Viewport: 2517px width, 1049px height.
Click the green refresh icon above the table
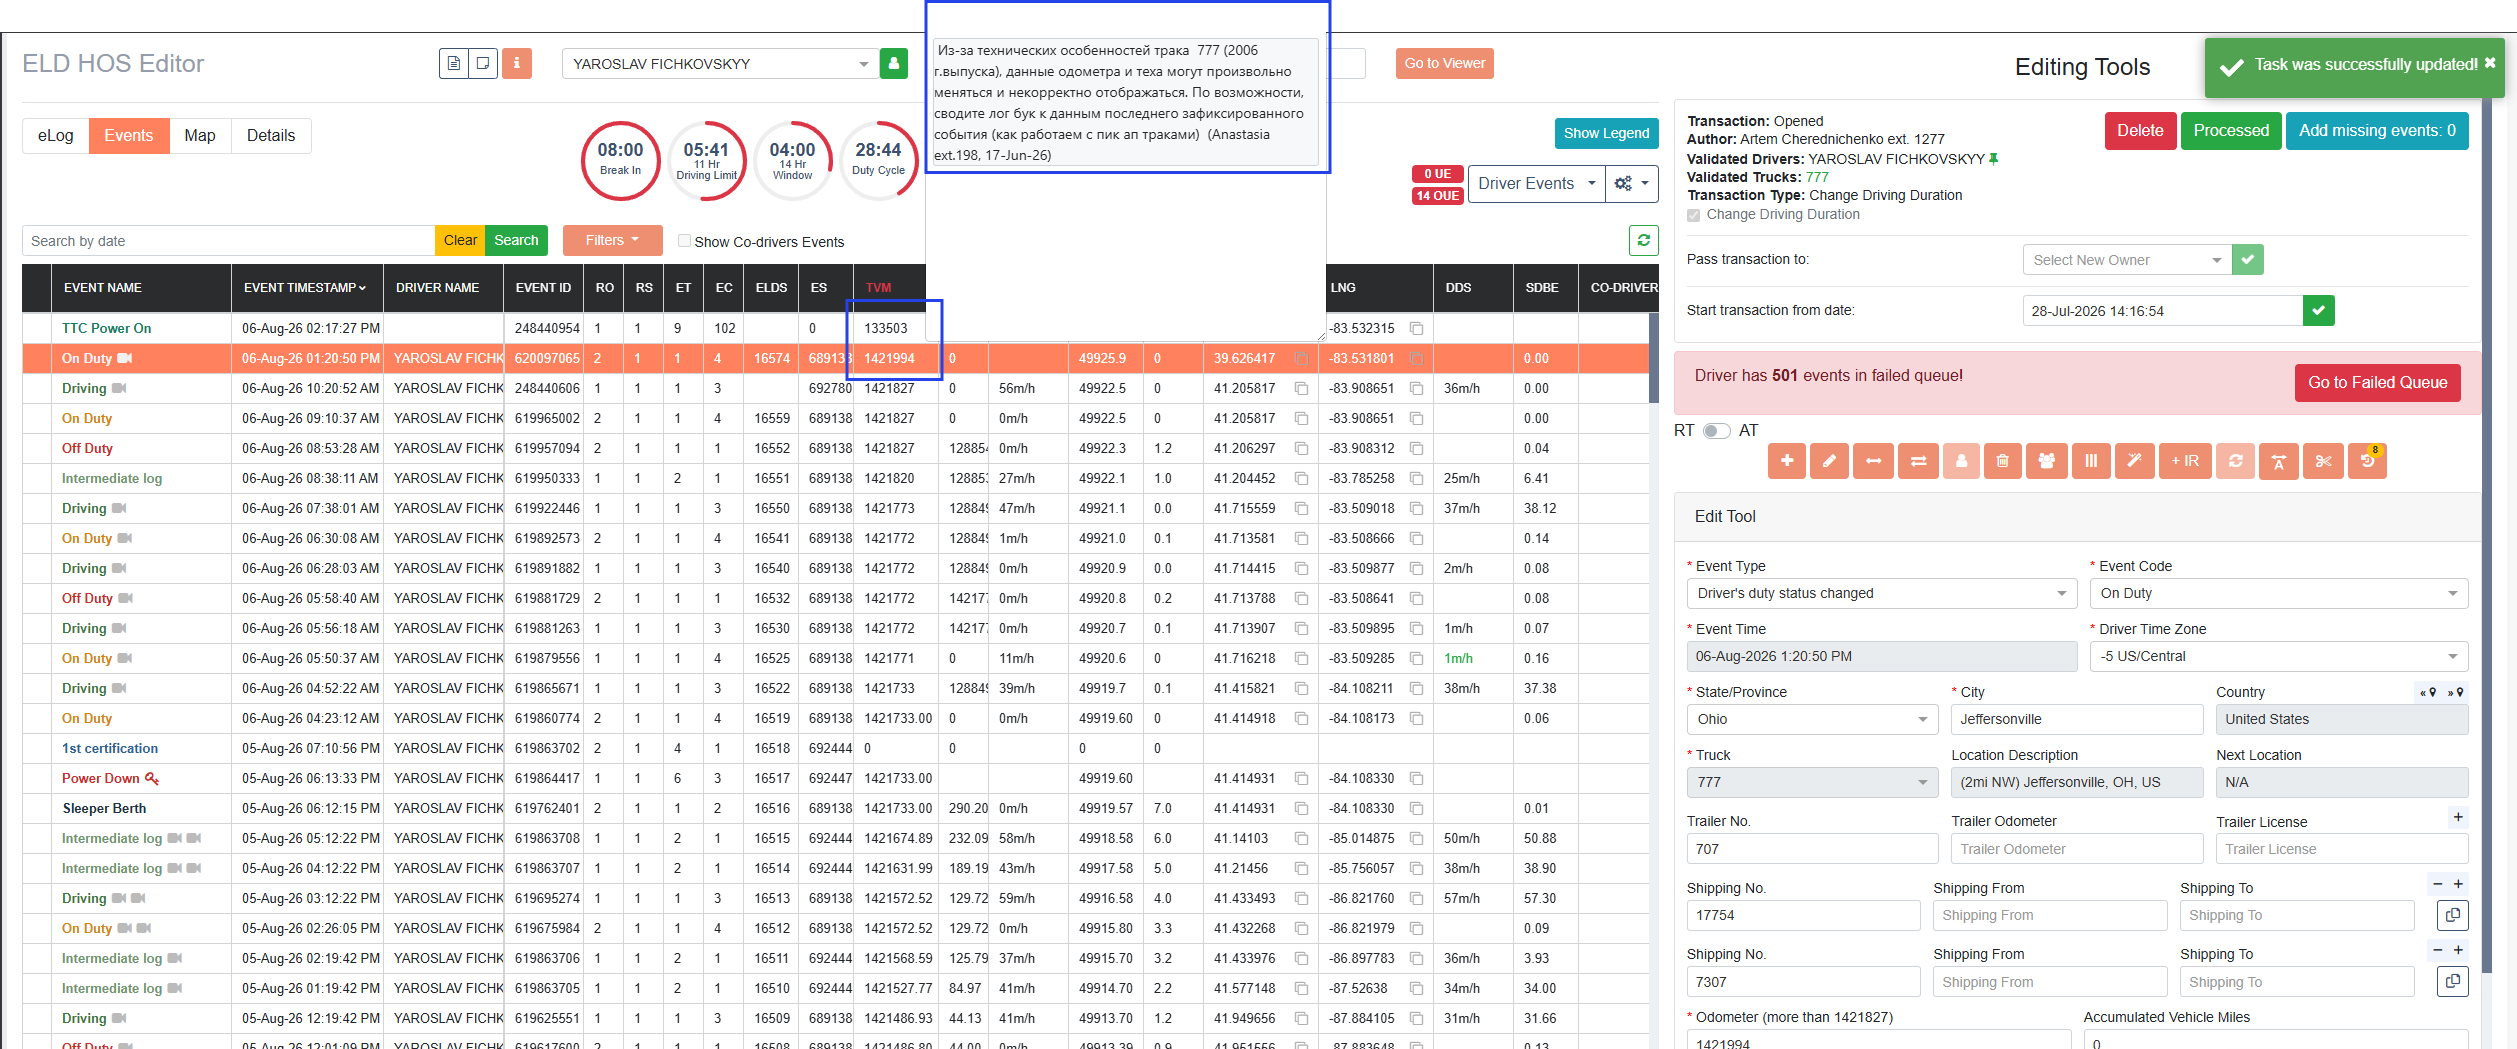click(1644, 240)
